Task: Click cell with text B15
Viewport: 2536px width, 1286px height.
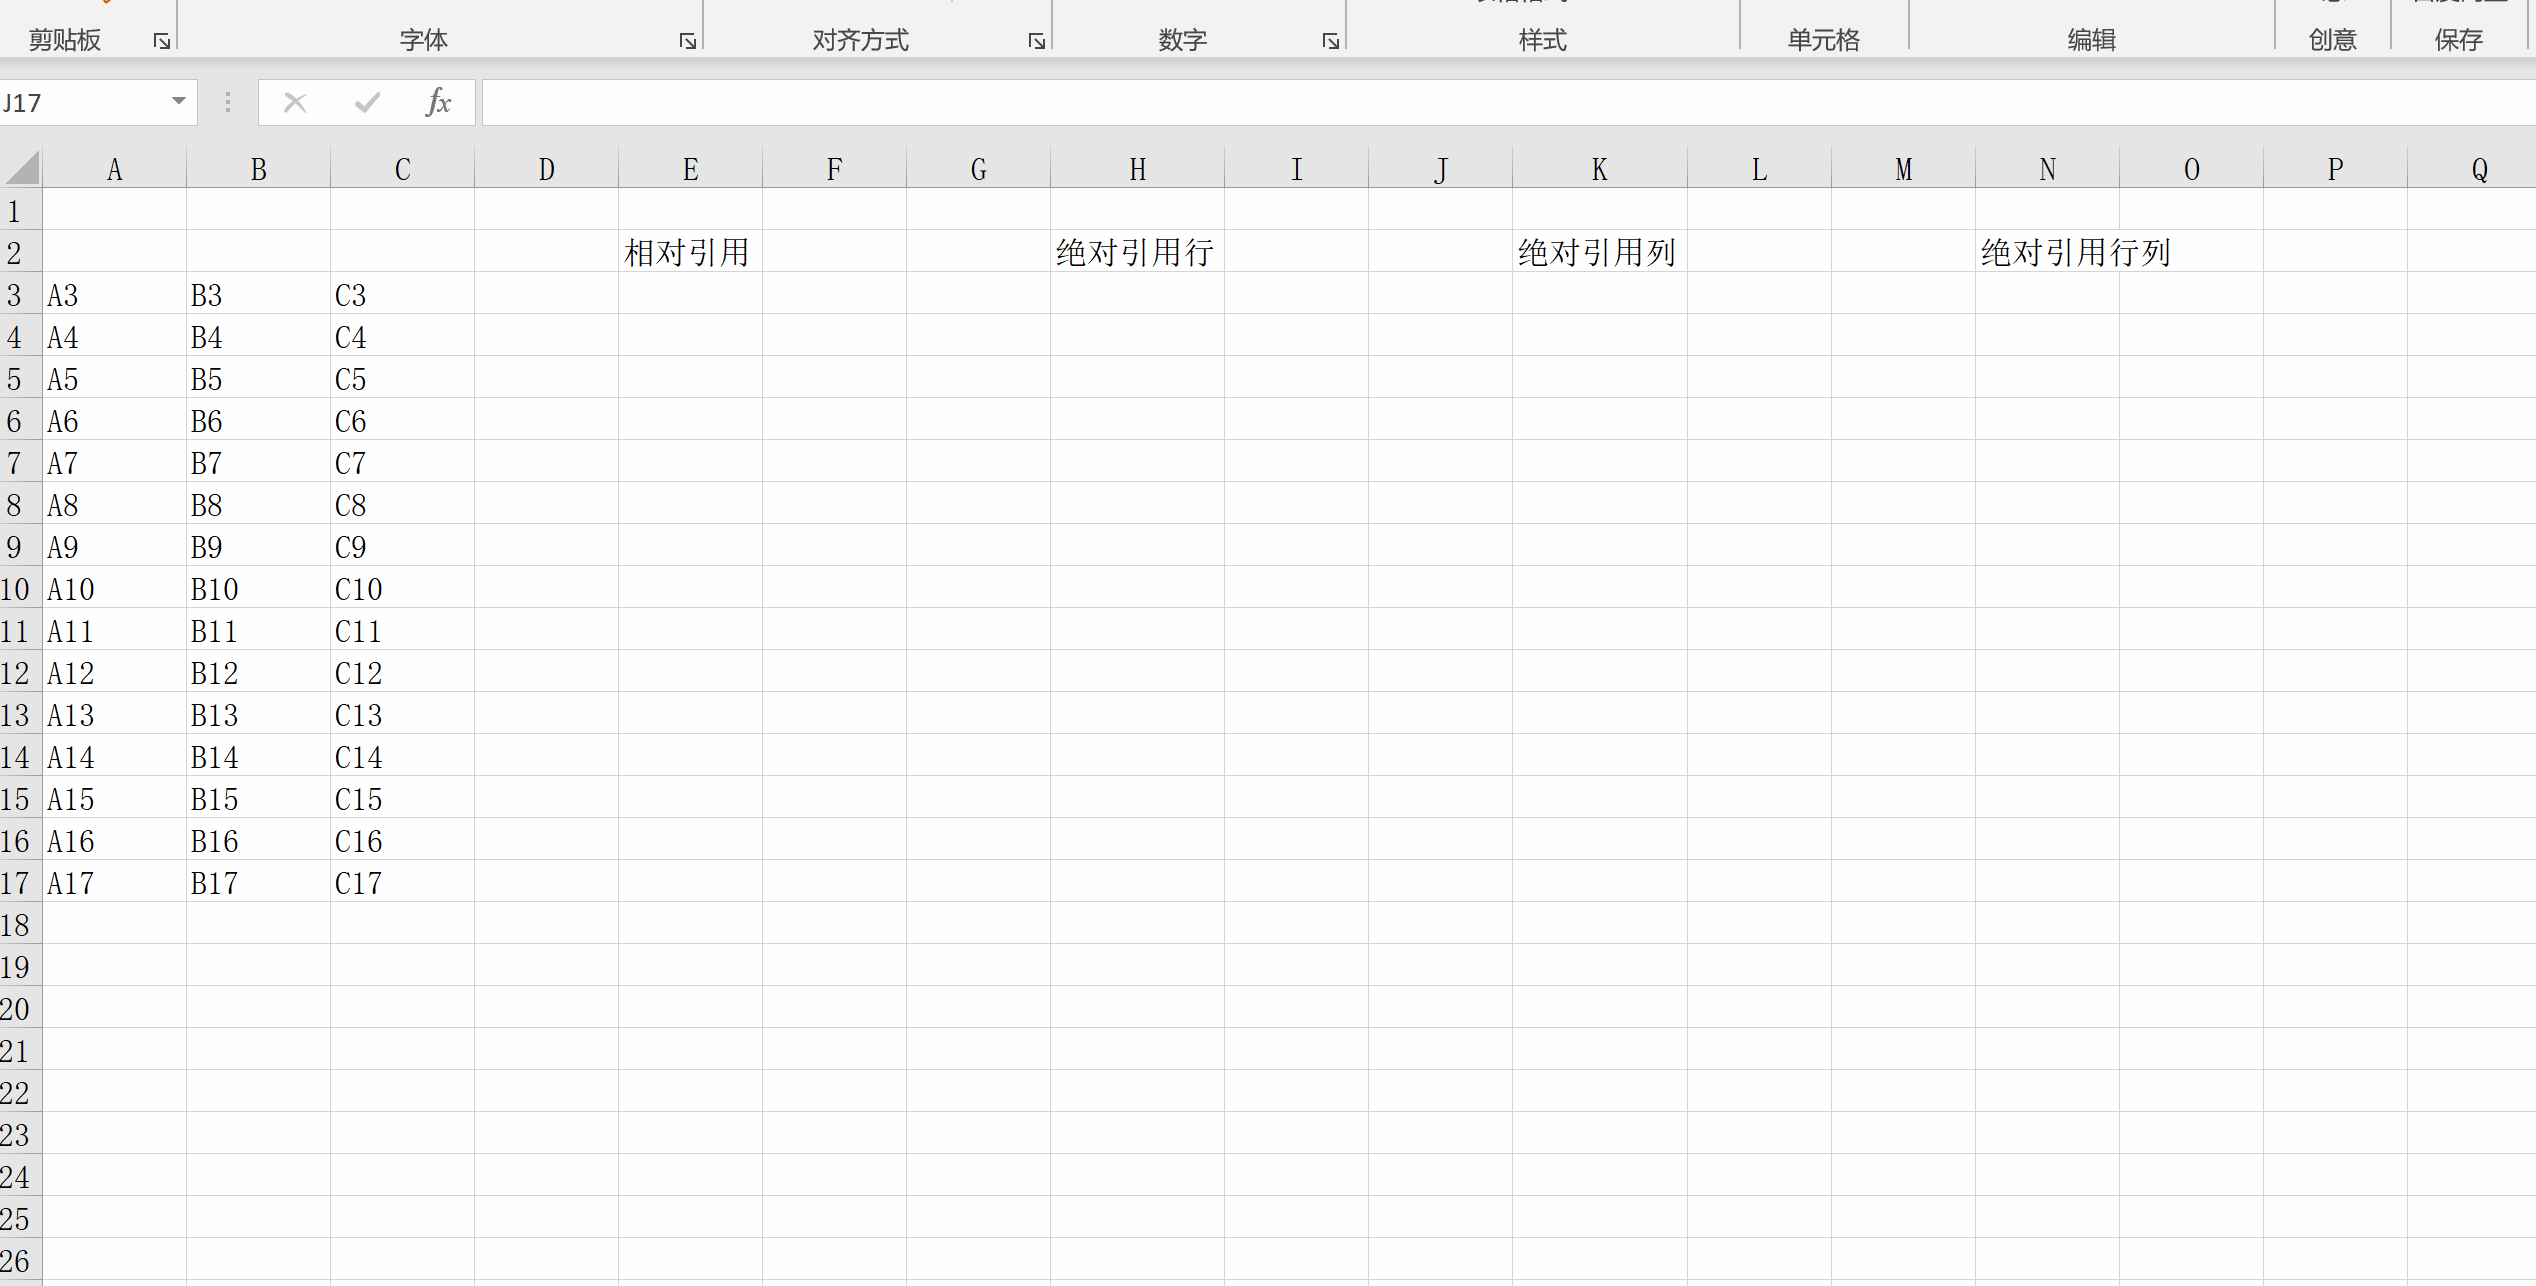Action: [258, 799]
